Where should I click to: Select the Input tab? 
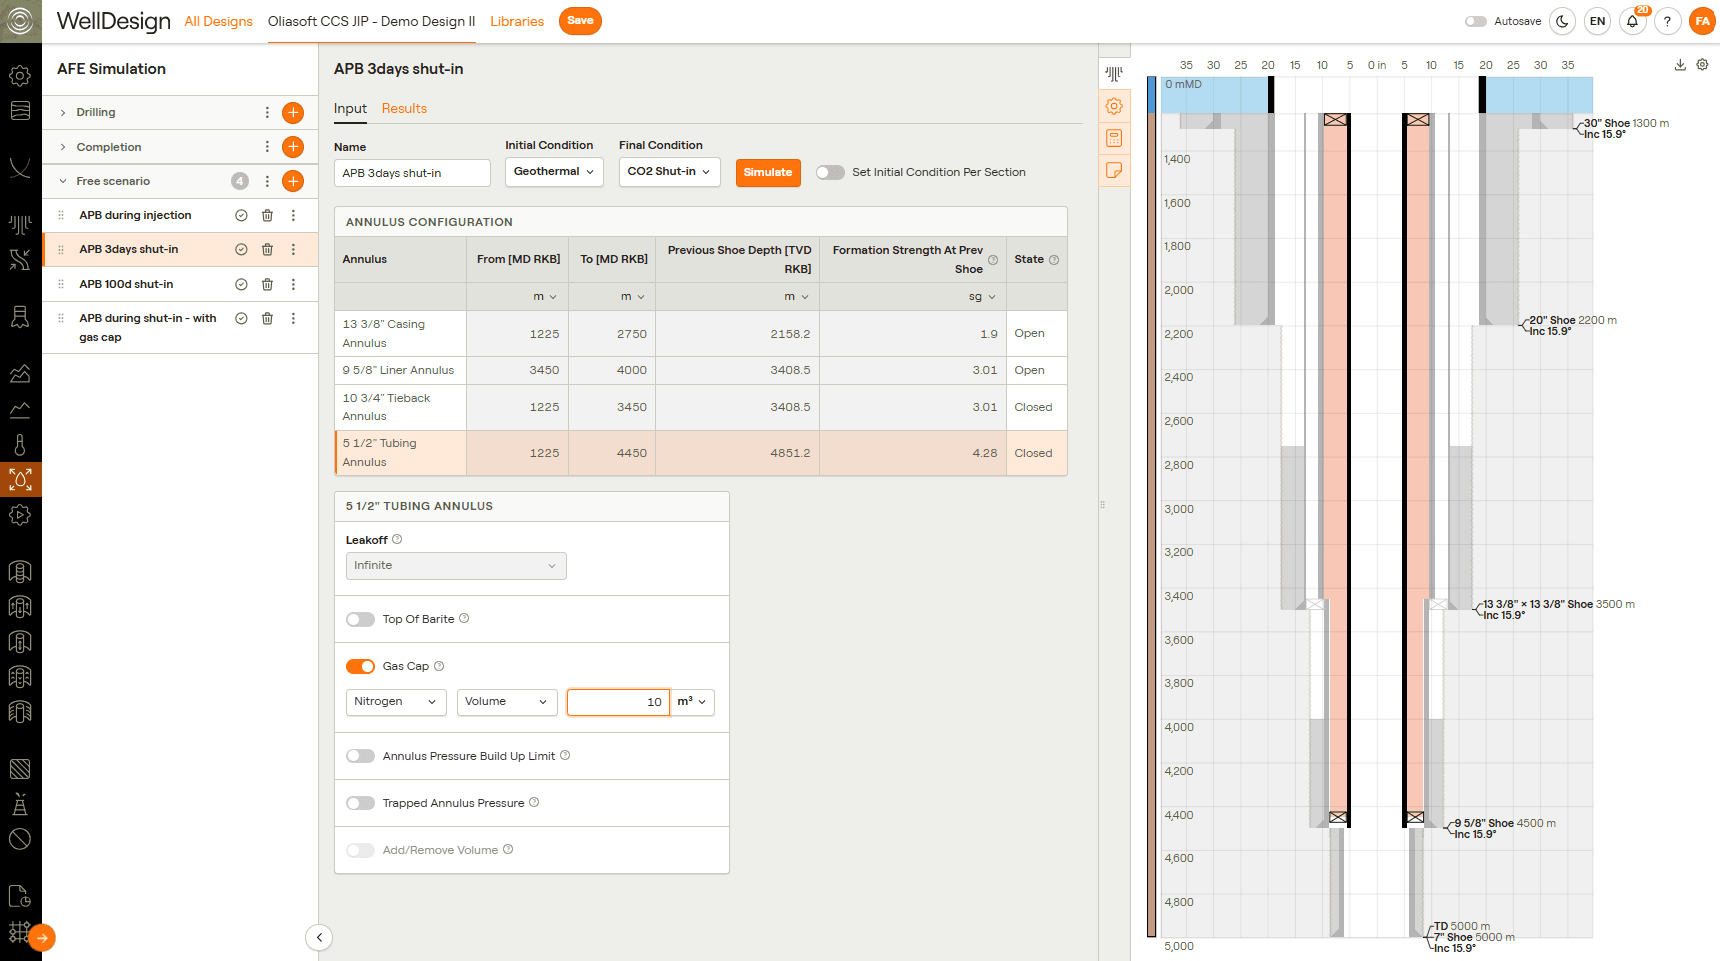click(350, 109)
